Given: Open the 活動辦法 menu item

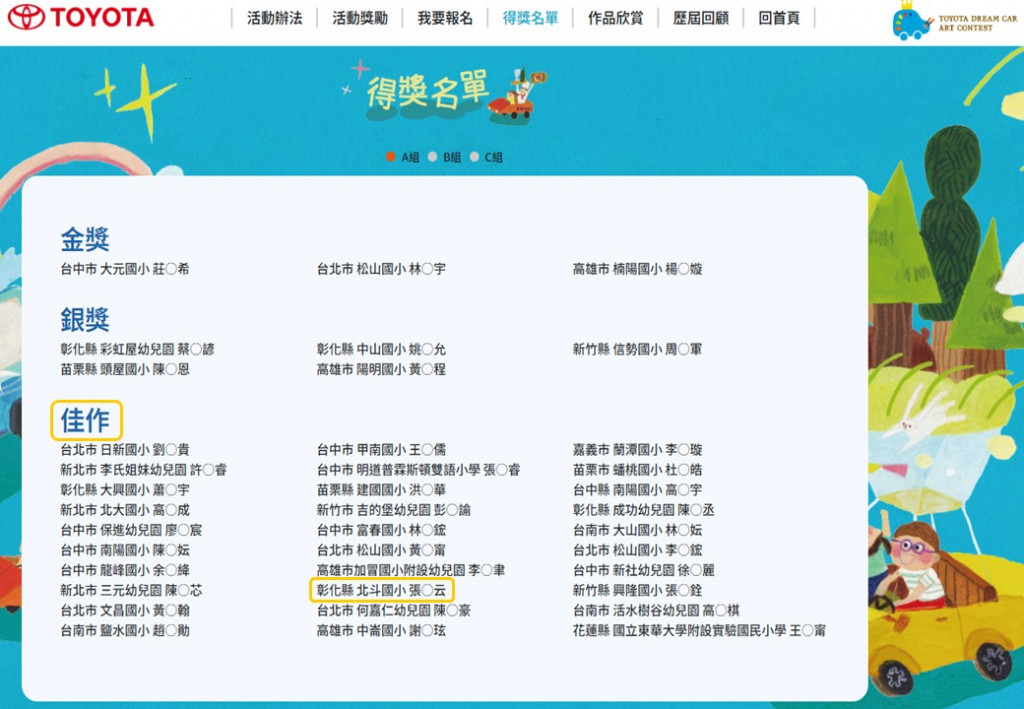Looking at the screenshot, I should 274,18.
